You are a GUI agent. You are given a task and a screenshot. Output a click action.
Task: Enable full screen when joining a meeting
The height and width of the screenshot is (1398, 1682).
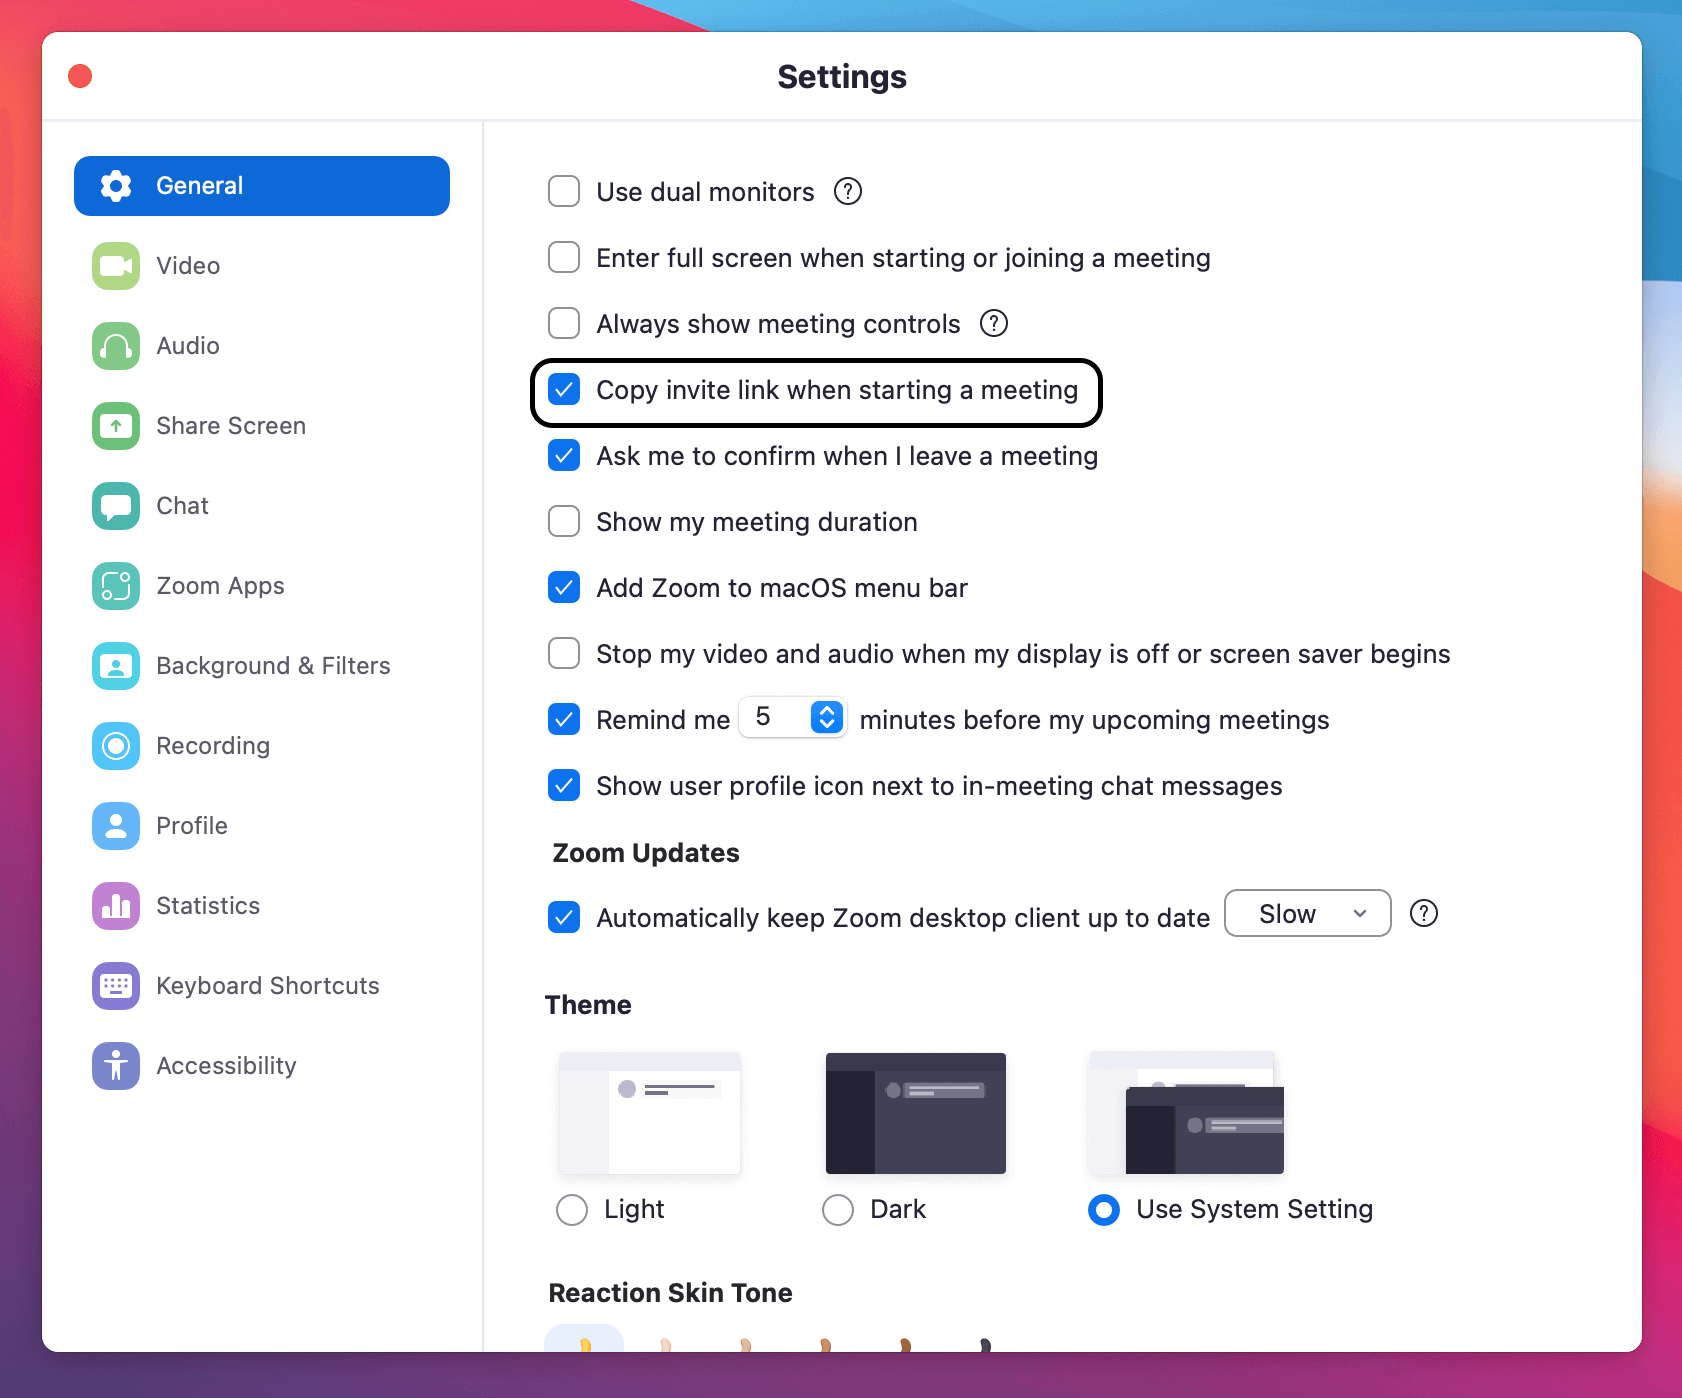564,257
